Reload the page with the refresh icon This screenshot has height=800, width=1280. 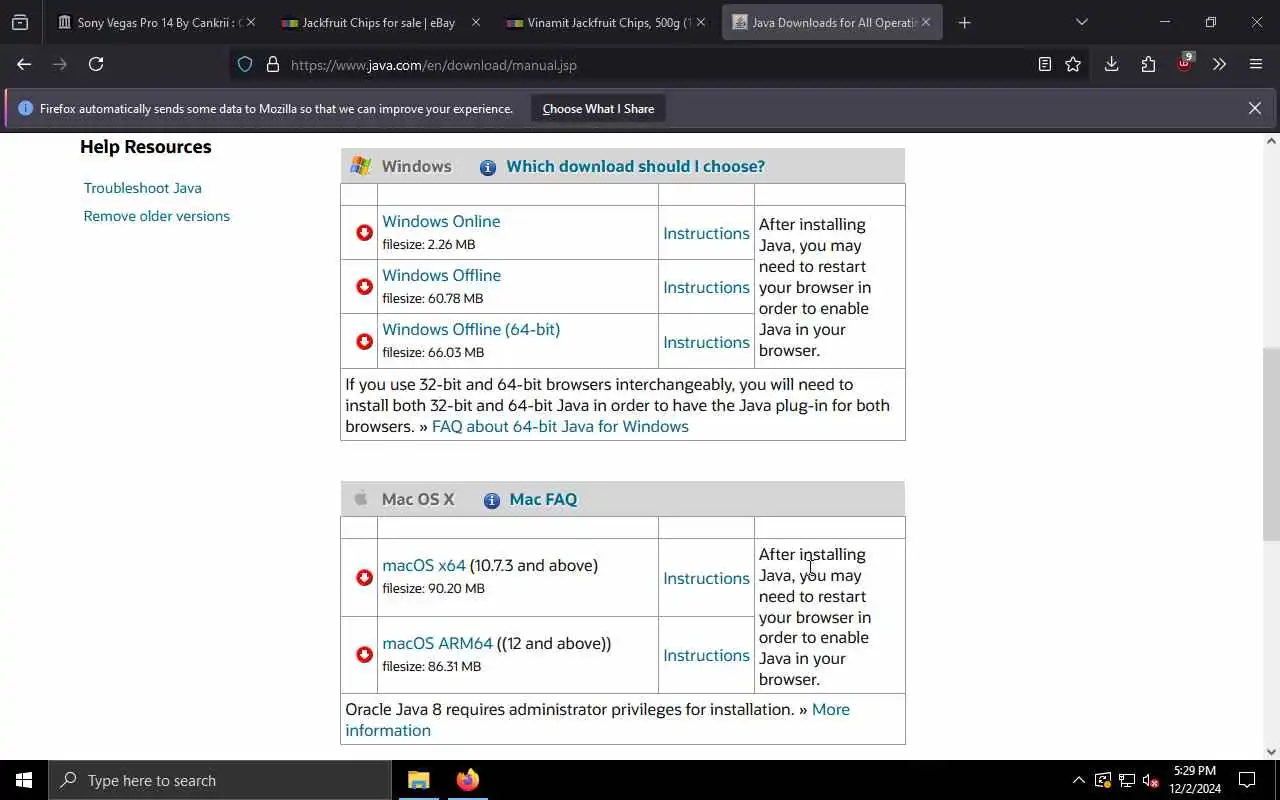point(96,64)
